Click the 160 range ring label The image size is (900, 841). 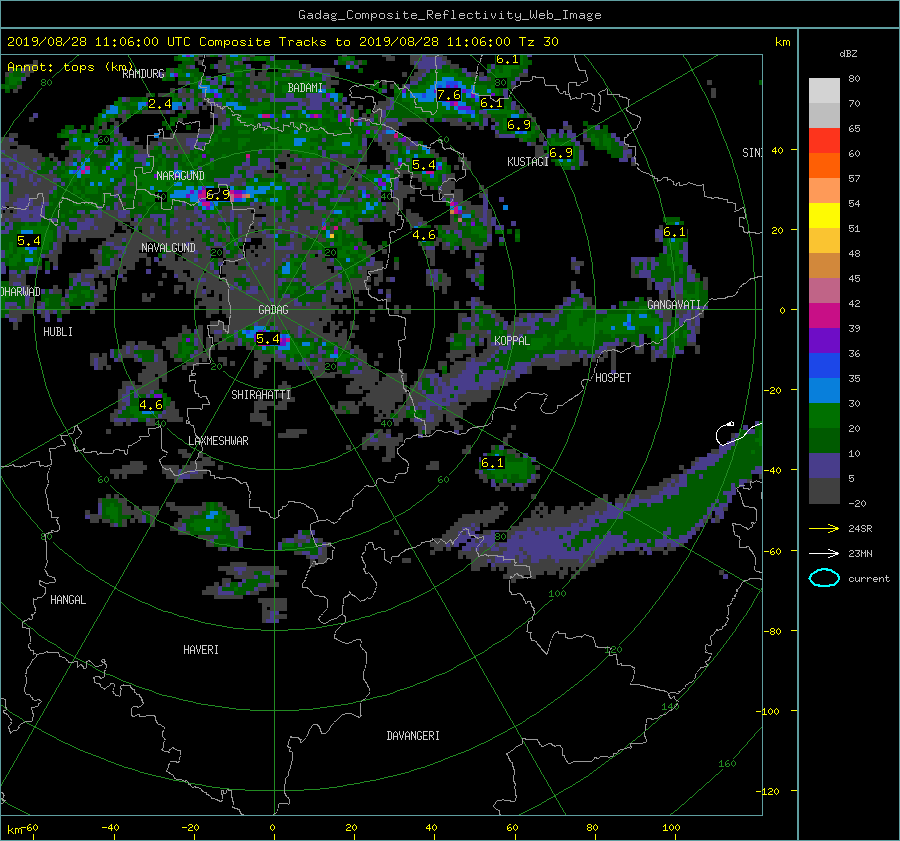pos(727,764)
